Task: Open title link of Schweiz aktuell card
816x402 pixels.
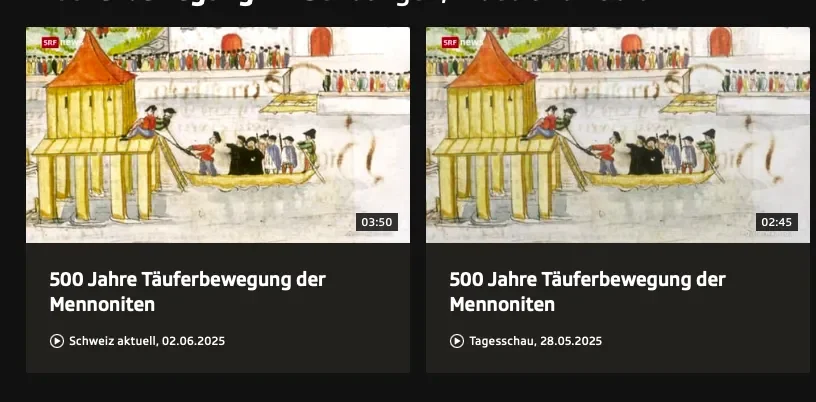Action: pos(187,292)
